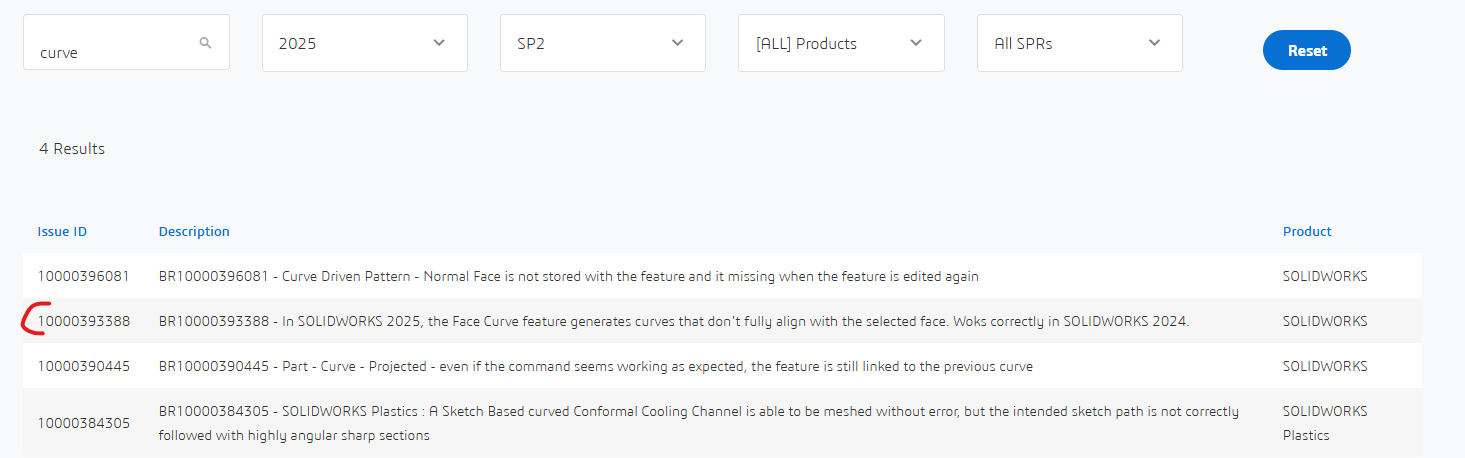Click the SP2 dropdown chevron arrow

(x=677, y=43)
